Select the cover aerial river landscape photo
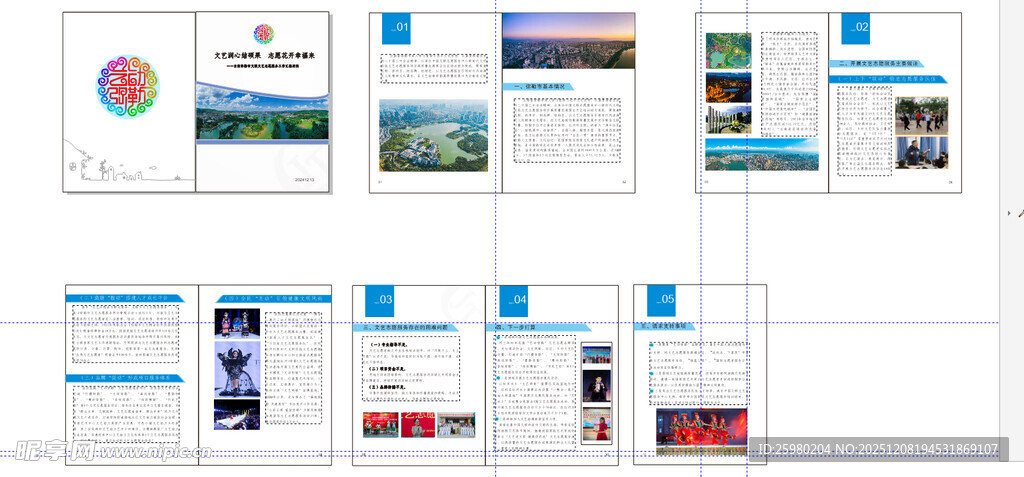 [263, 111]
